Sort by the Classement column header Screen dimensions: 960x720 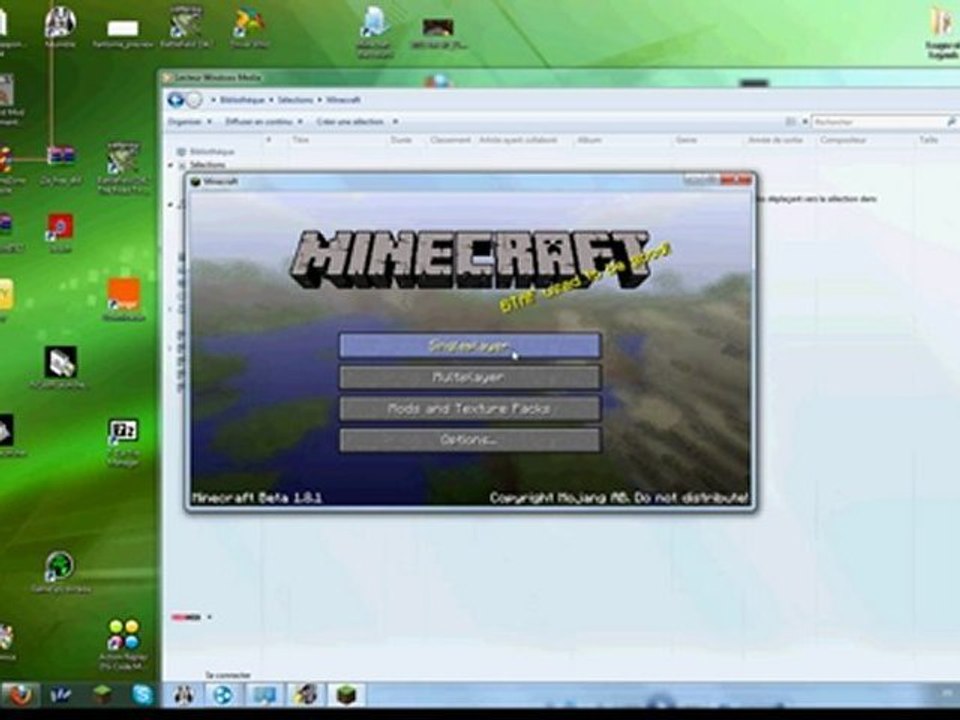point(450,140)
